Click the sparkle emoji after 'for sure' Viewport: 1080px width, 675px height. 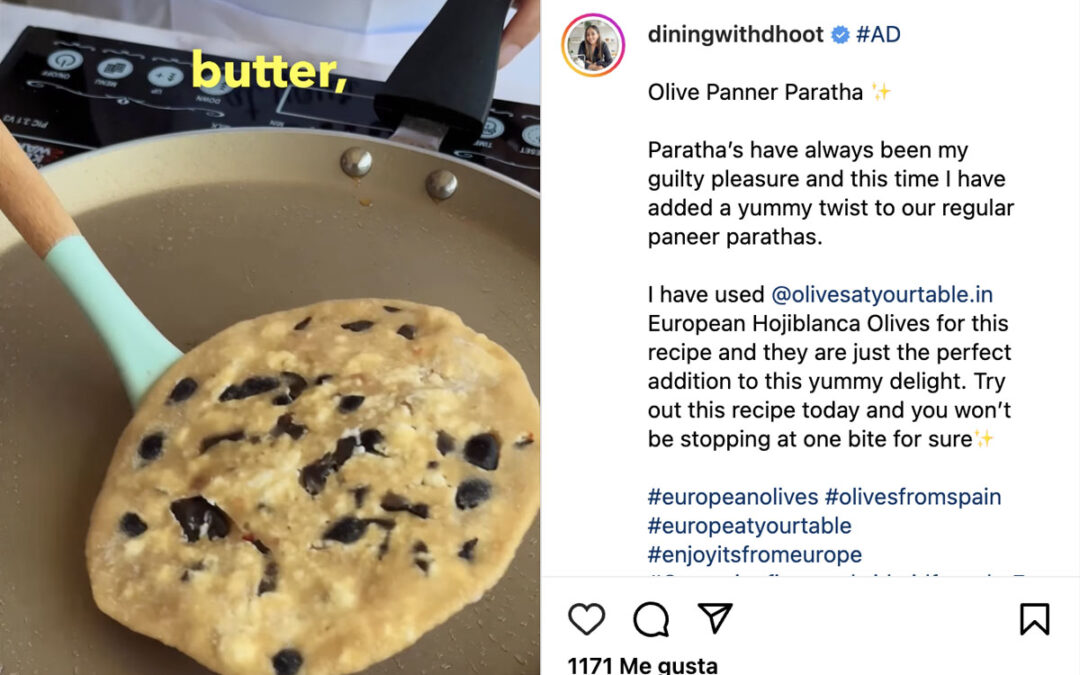[x=984, y=439]
